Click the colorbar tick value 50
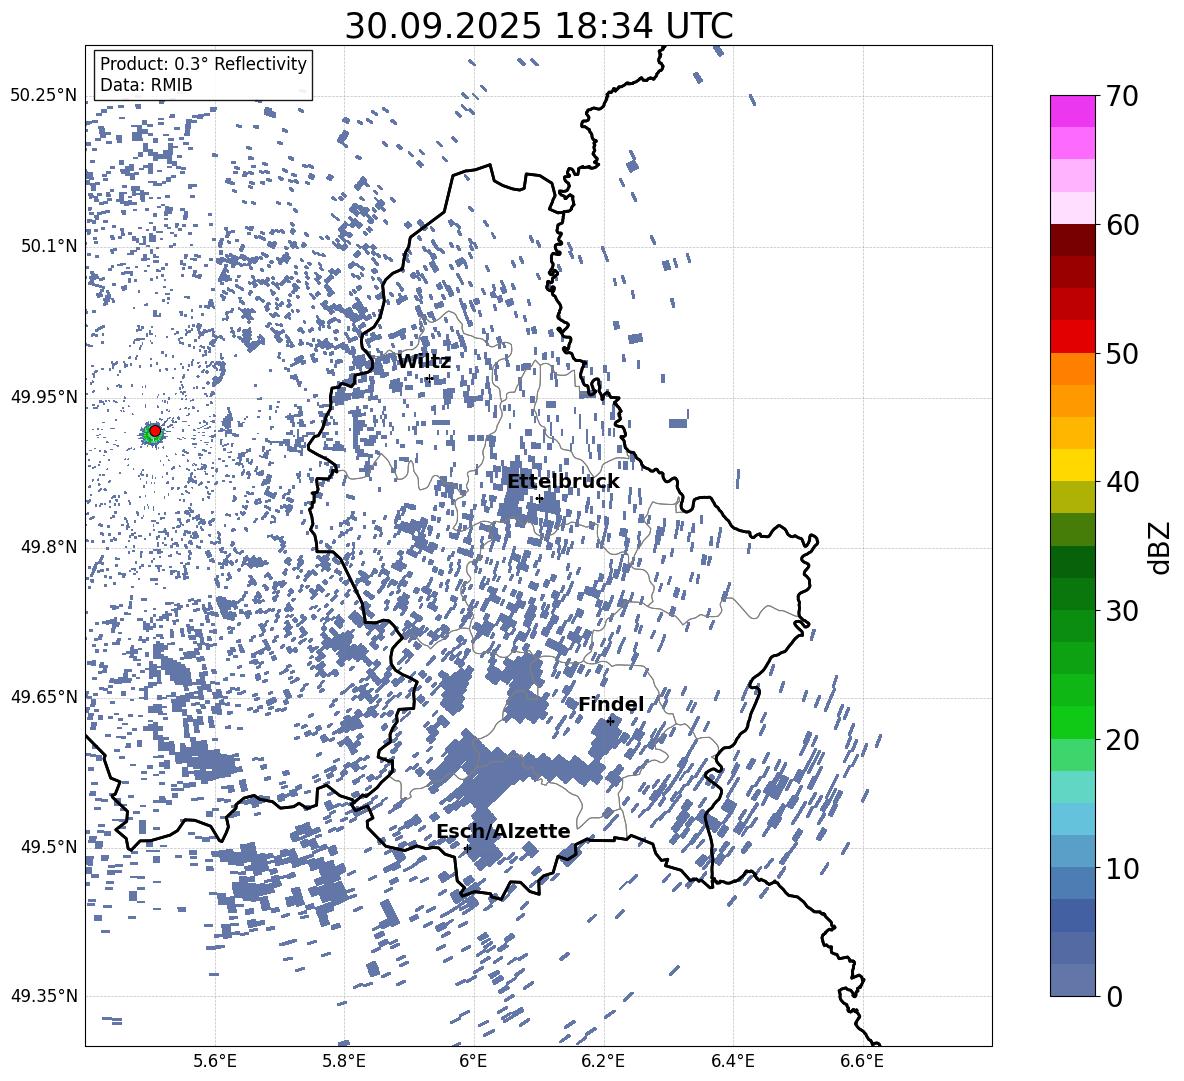 coord(1122,353)
